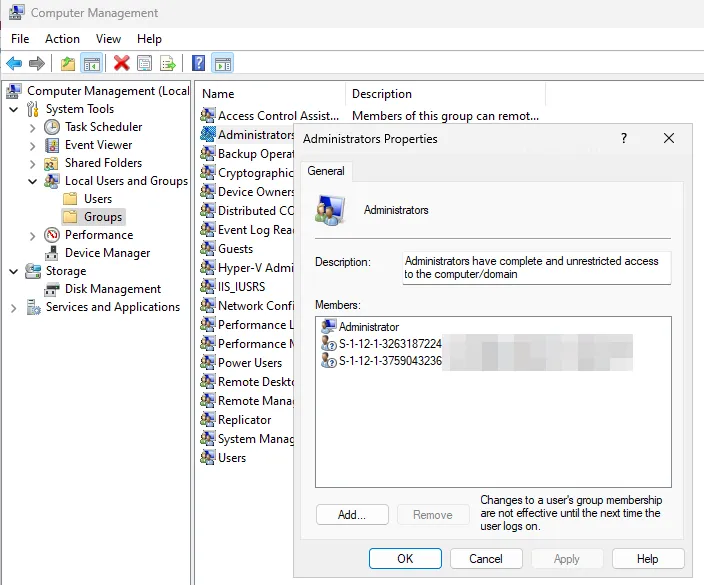Click the Add... button
The image size is (704, 585).
coord(352,515)
